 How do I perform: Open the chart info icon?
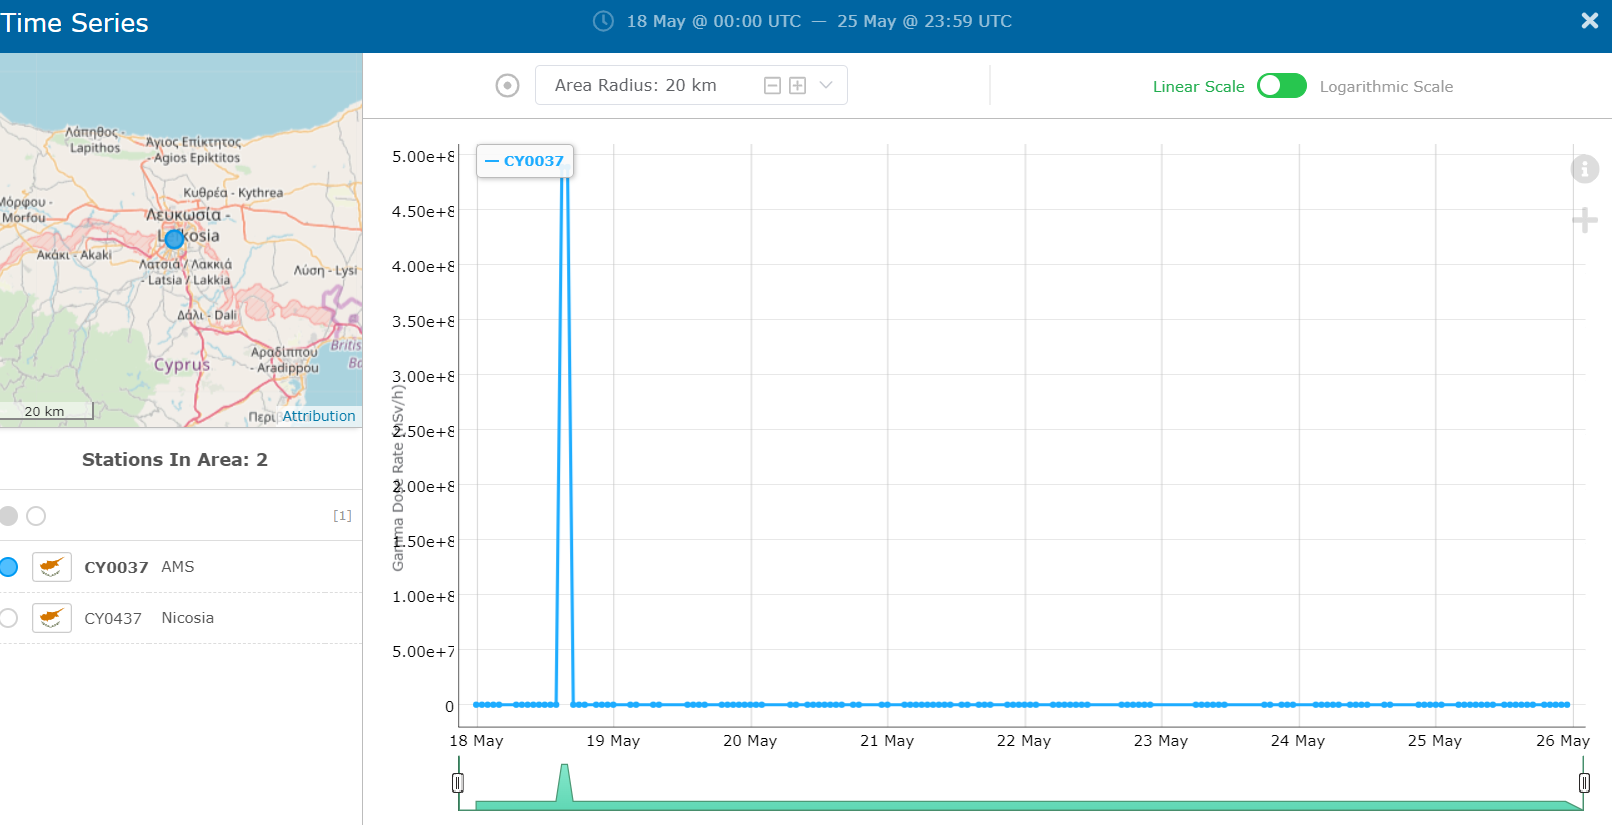pyautogui.click(x=1584, y=169)
